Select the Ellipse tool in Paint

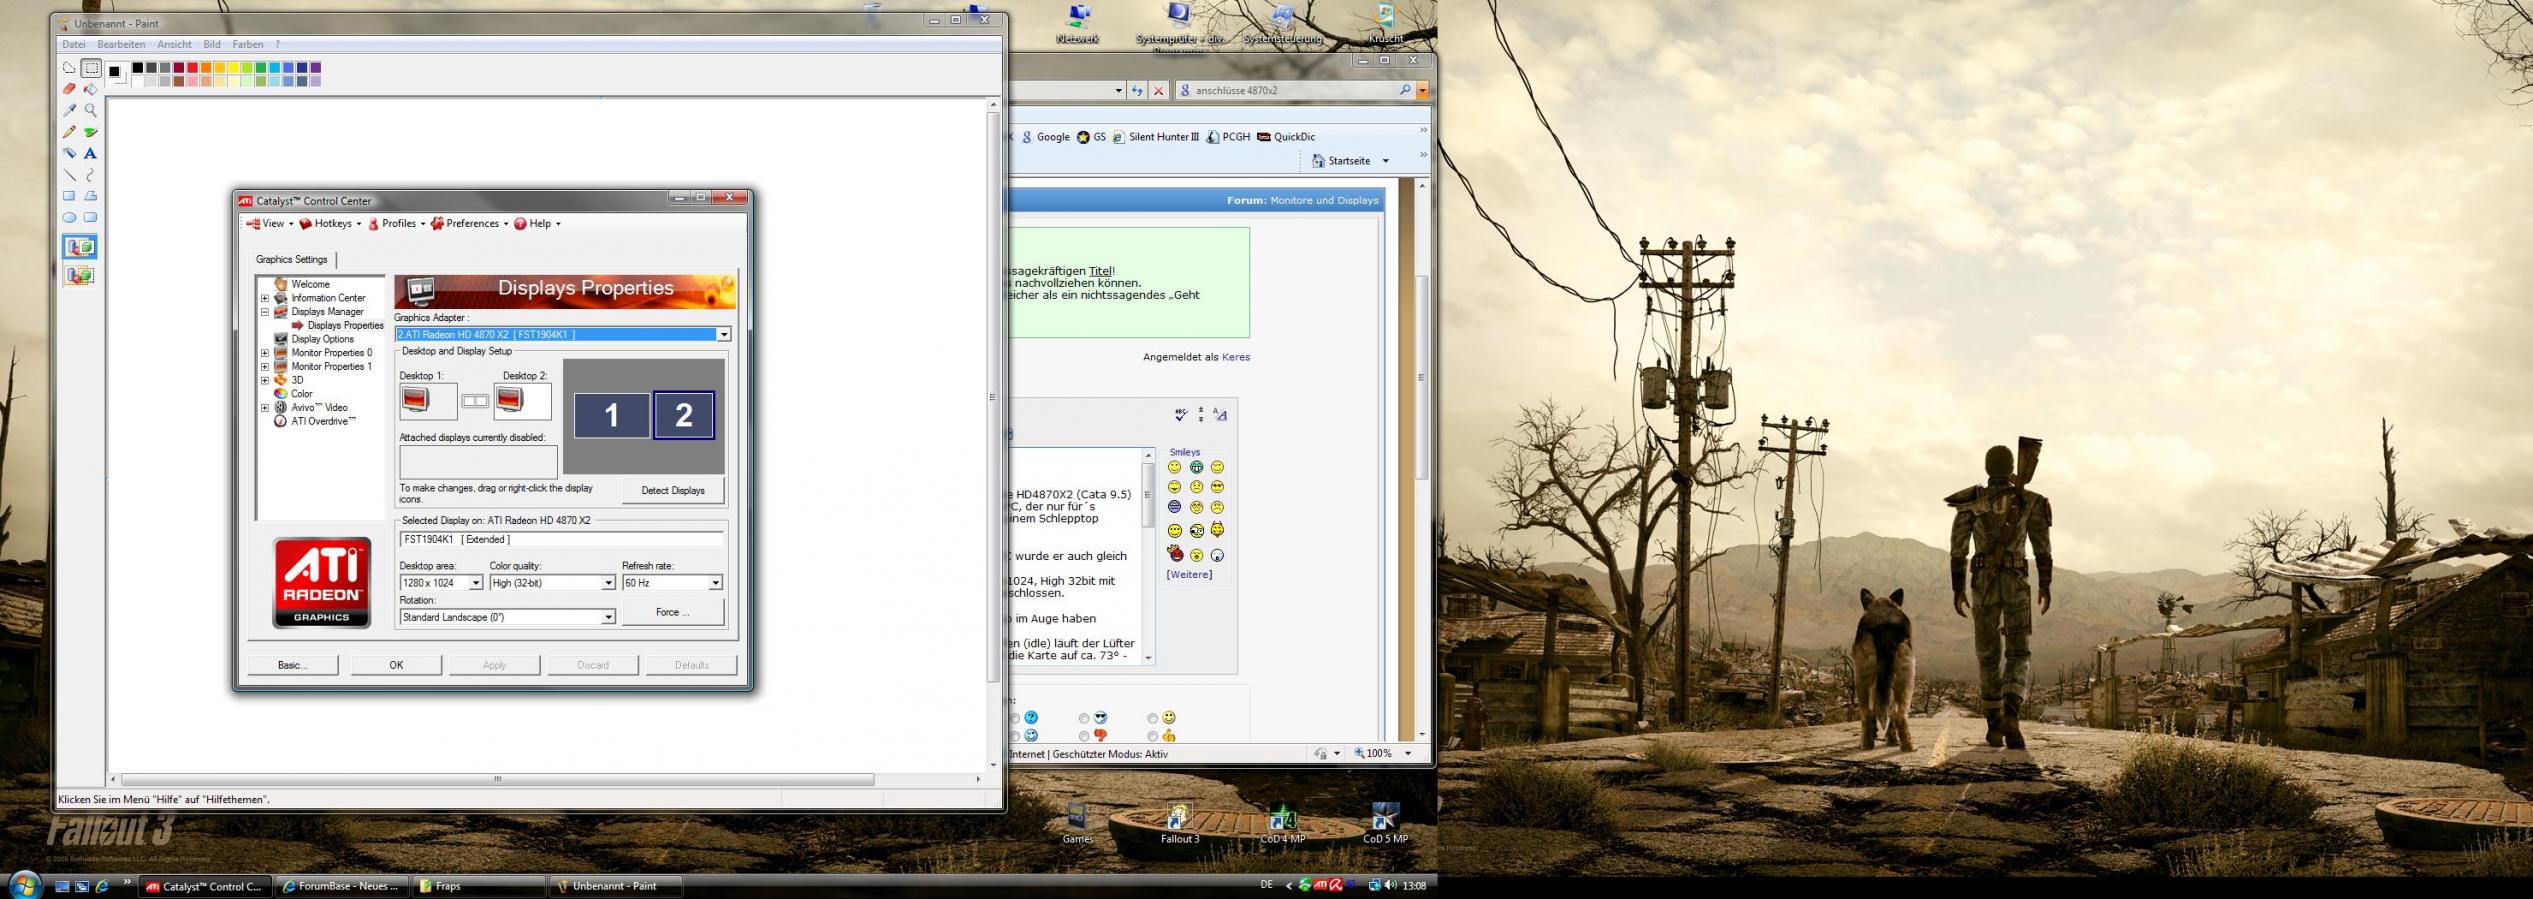tap(69, 217)
